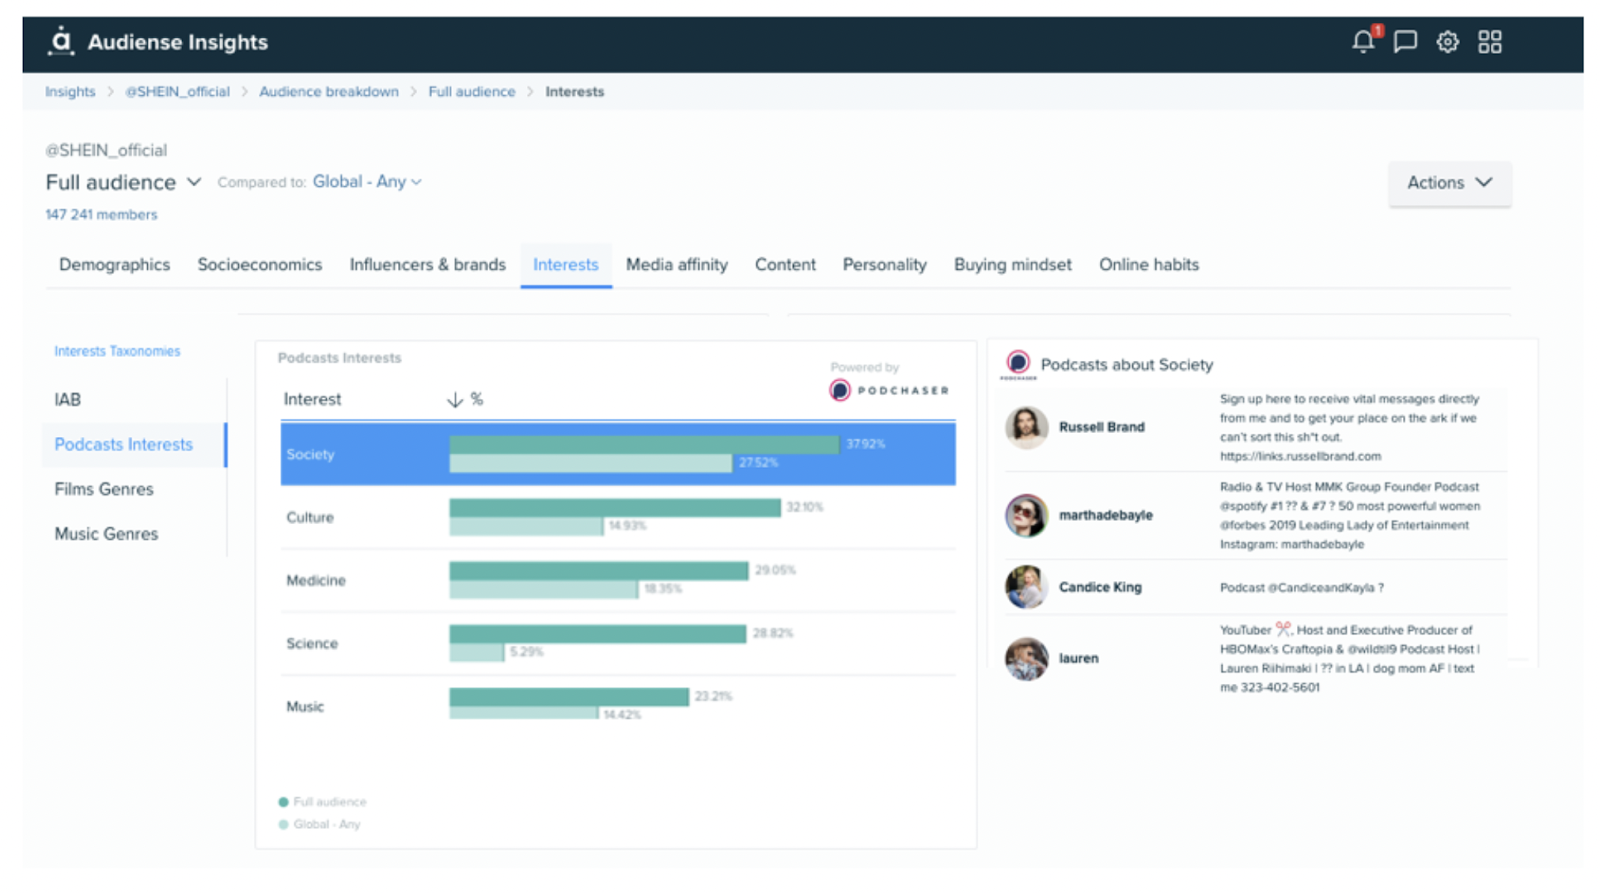Image resolution: width=1600 pixels, height=893 pixels.
Task: Click the 5.29% Science global bar
Action: point(477,652)
